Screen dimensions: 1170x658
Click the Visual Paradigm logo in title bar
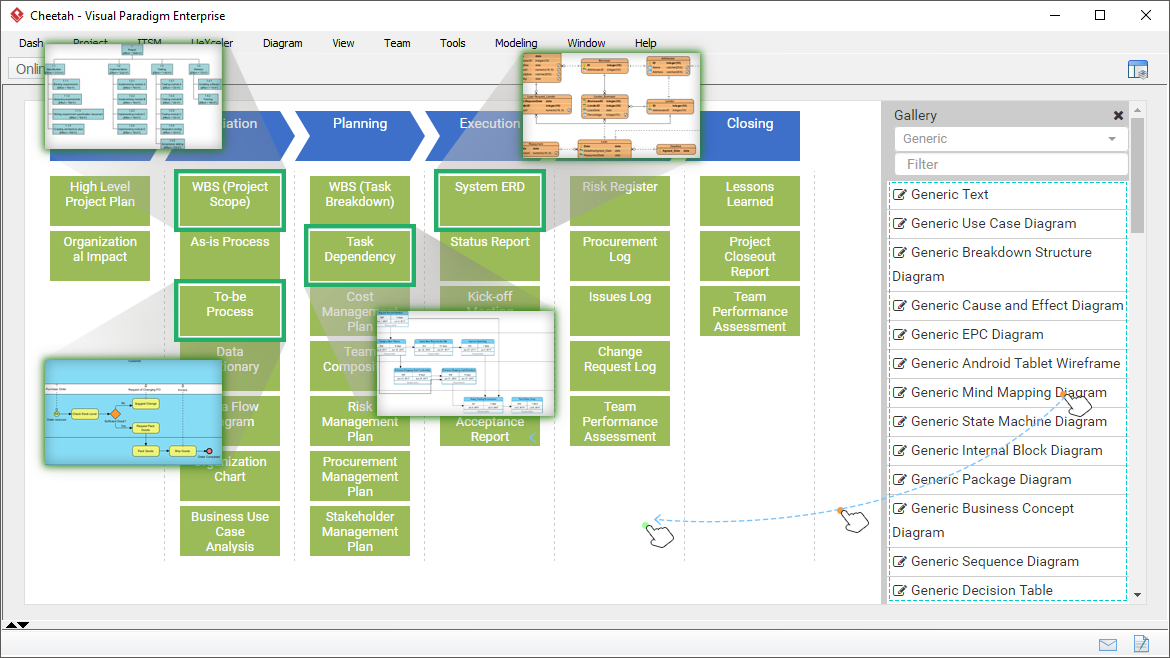[16, 15]
